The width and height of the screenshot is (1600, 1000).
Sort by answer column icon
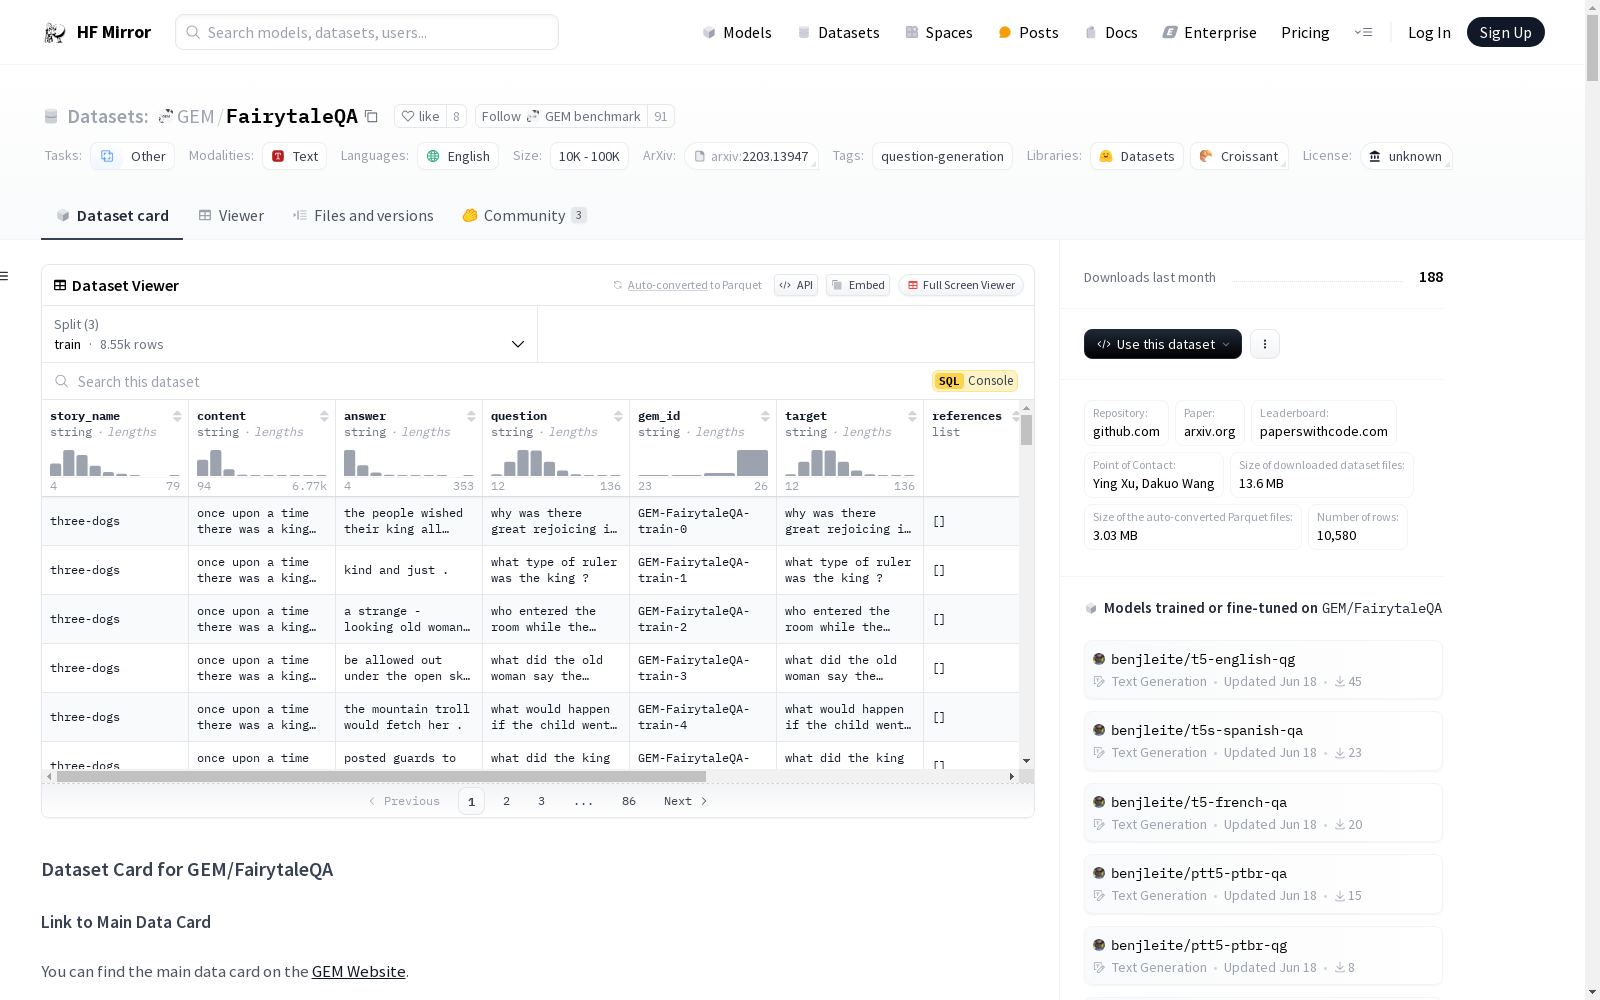tap(471, 416)
